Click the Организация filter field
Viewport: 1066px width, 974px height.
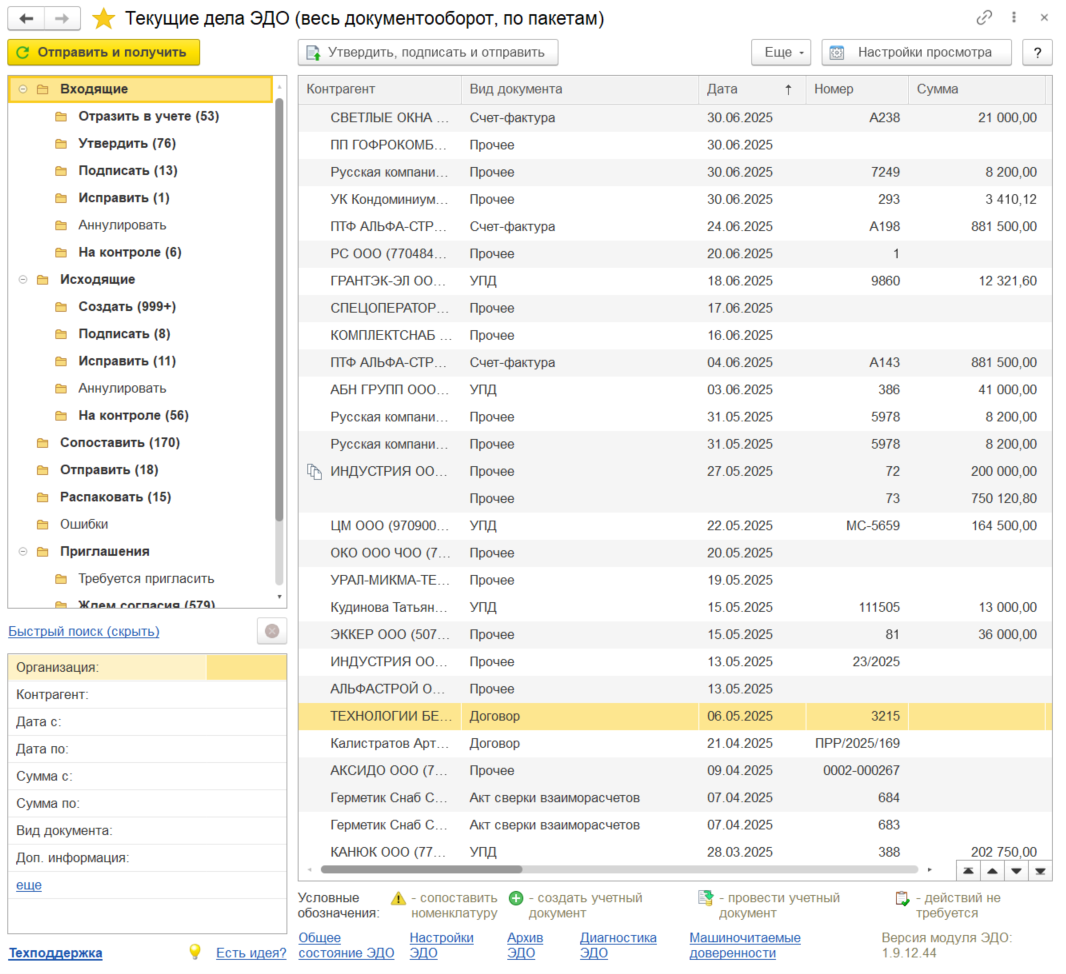click(x=148, y=667)
